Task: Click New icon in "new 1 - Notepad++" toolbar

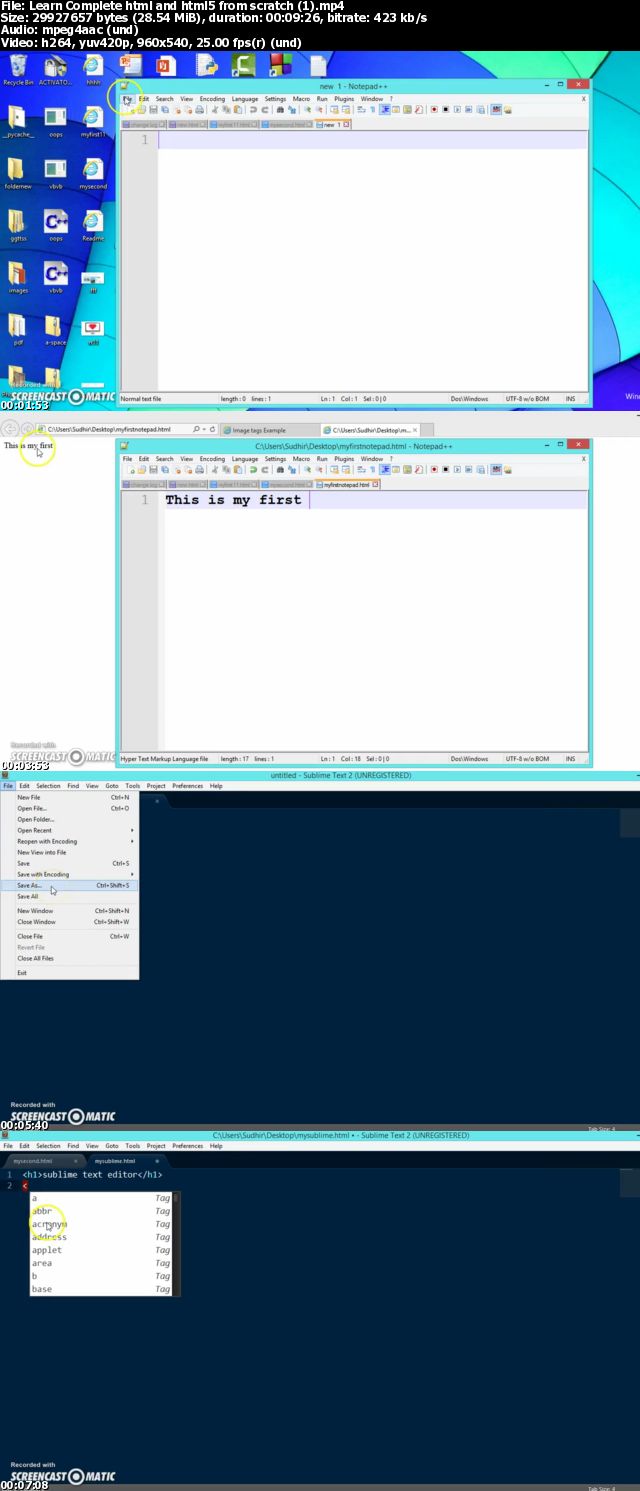Action: [129, 108]
